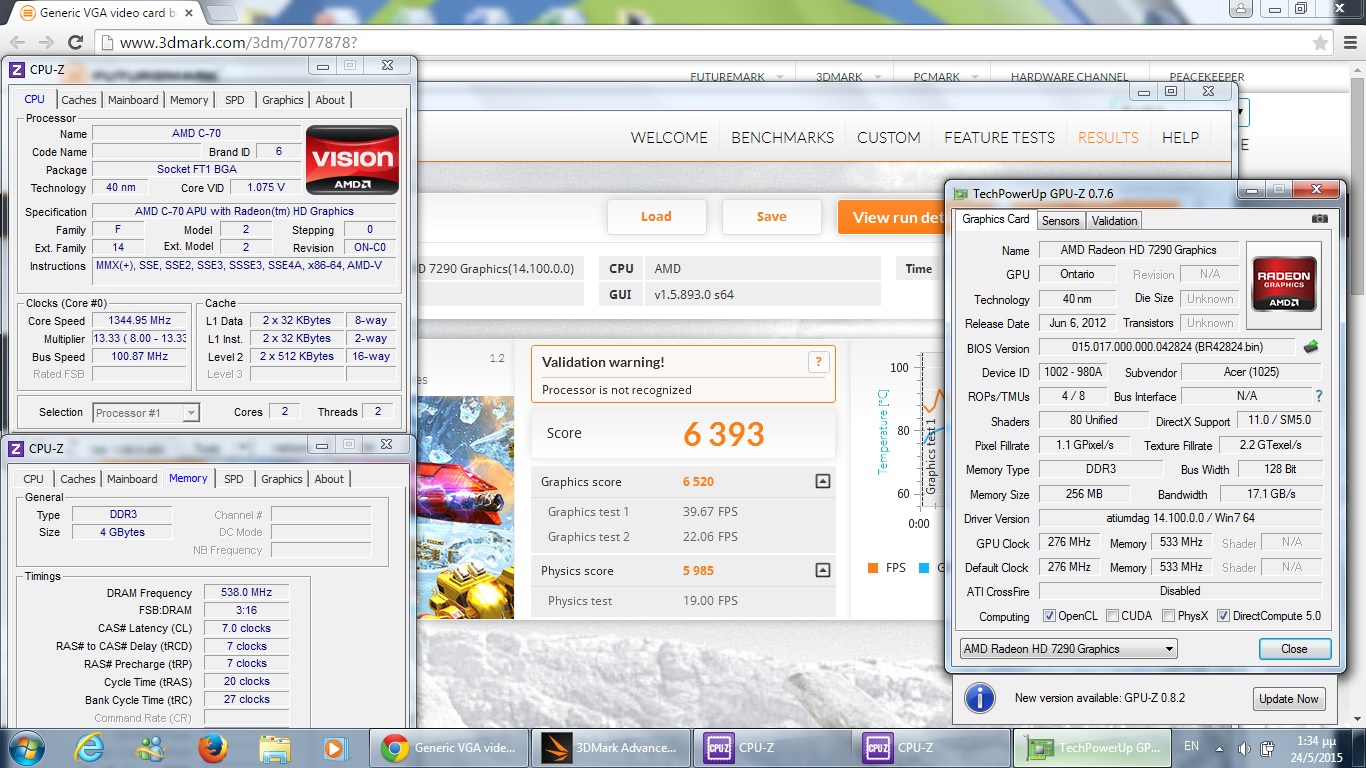This screenshot has height=768, width=1366.
Task: Click Chrome user profile icon
Action: click(1240, 9)
